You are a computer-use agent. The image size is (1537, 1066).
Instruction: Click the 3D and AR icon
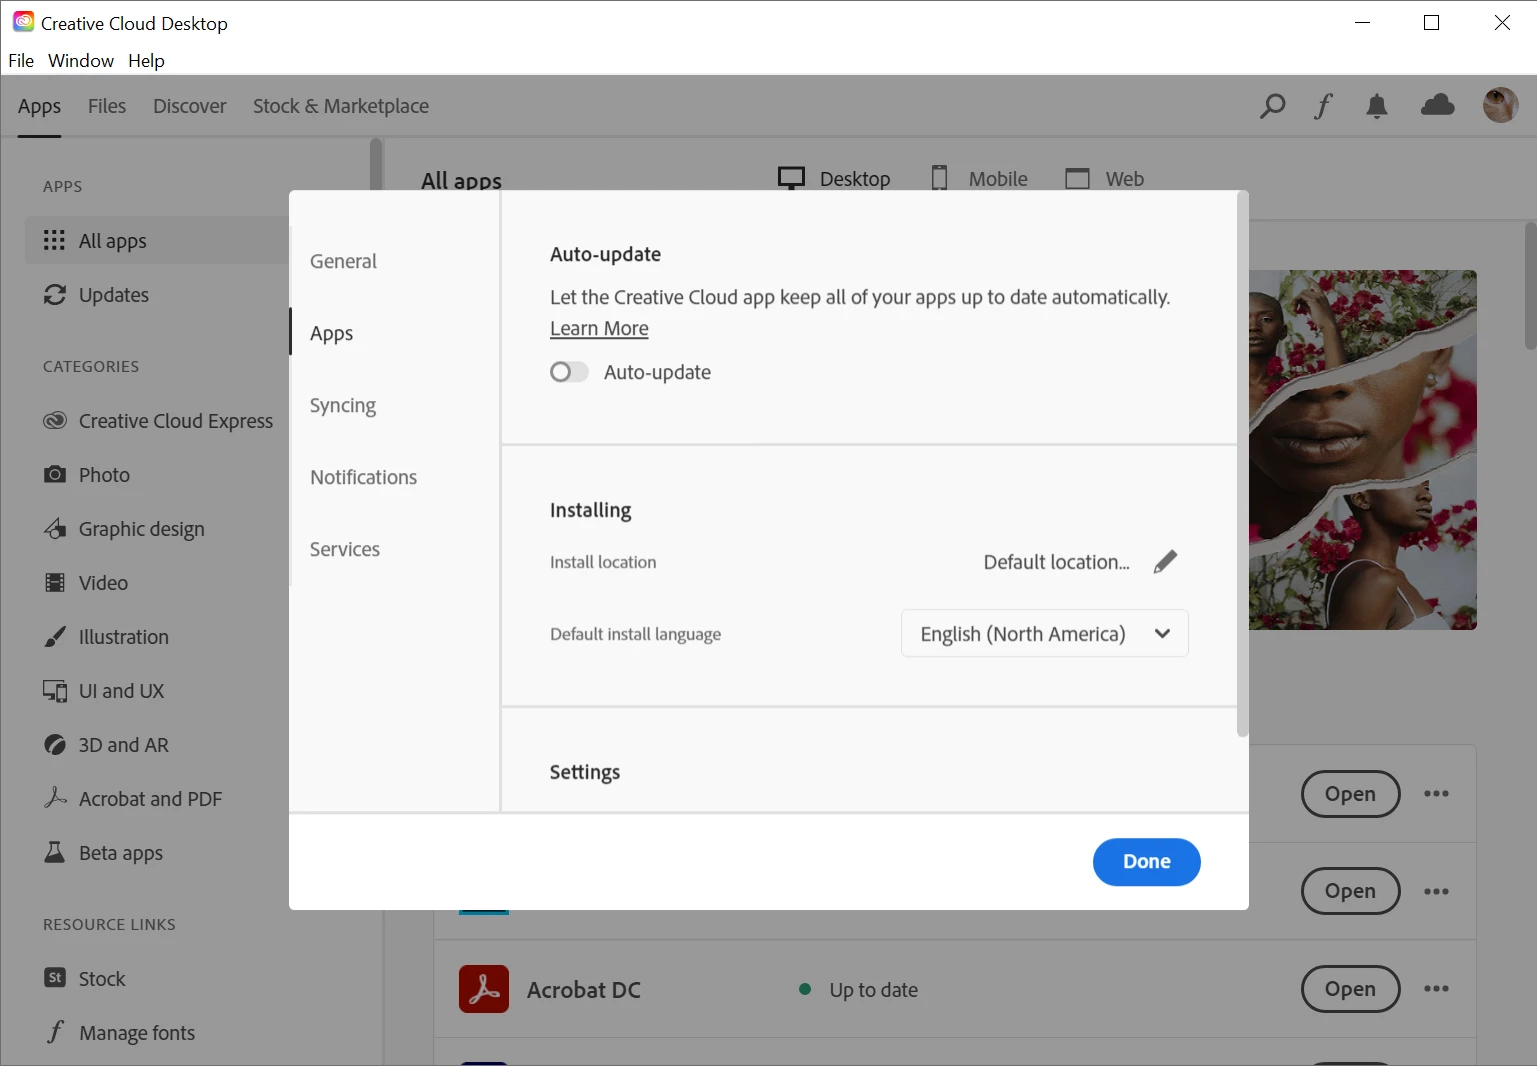point(55,744)
